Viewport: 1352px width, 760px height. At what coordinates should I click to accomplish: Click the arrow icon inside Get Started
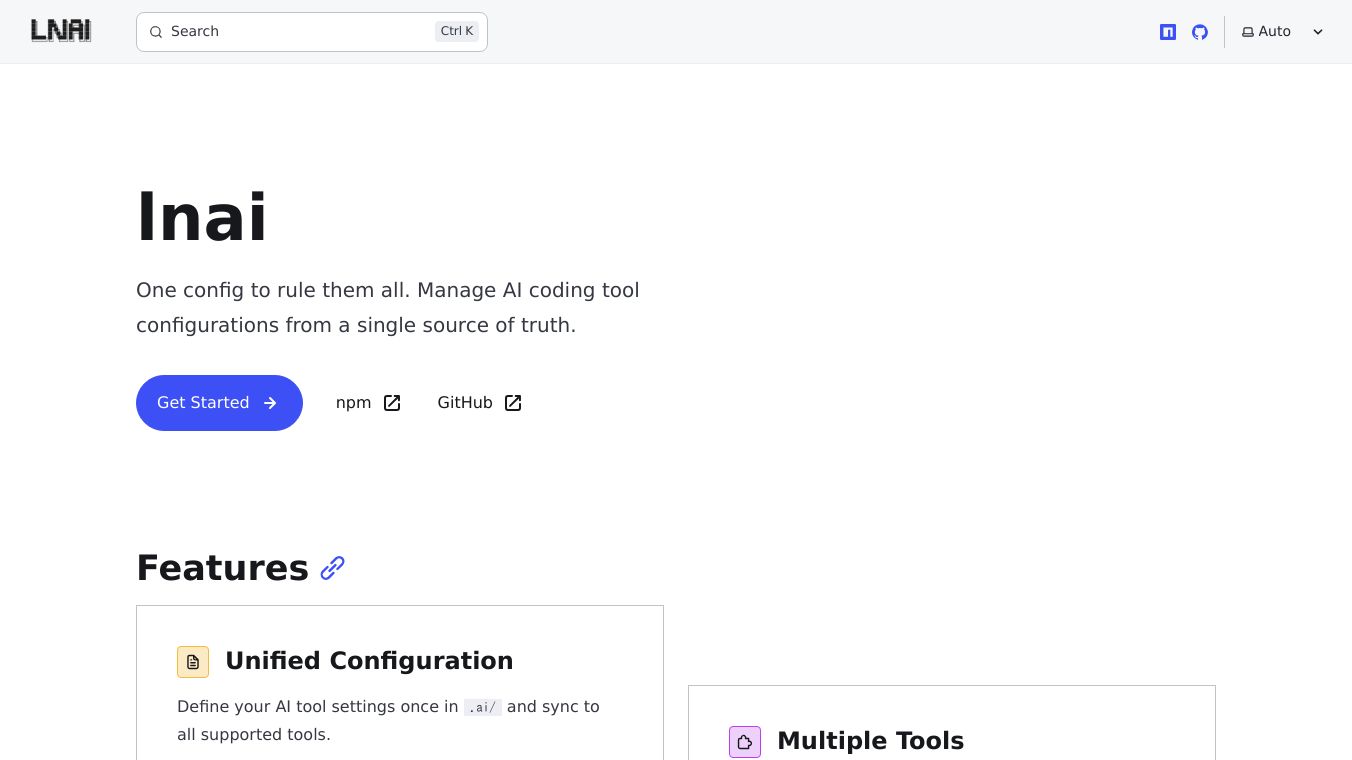pyautogui.click(x=270, y=403)
